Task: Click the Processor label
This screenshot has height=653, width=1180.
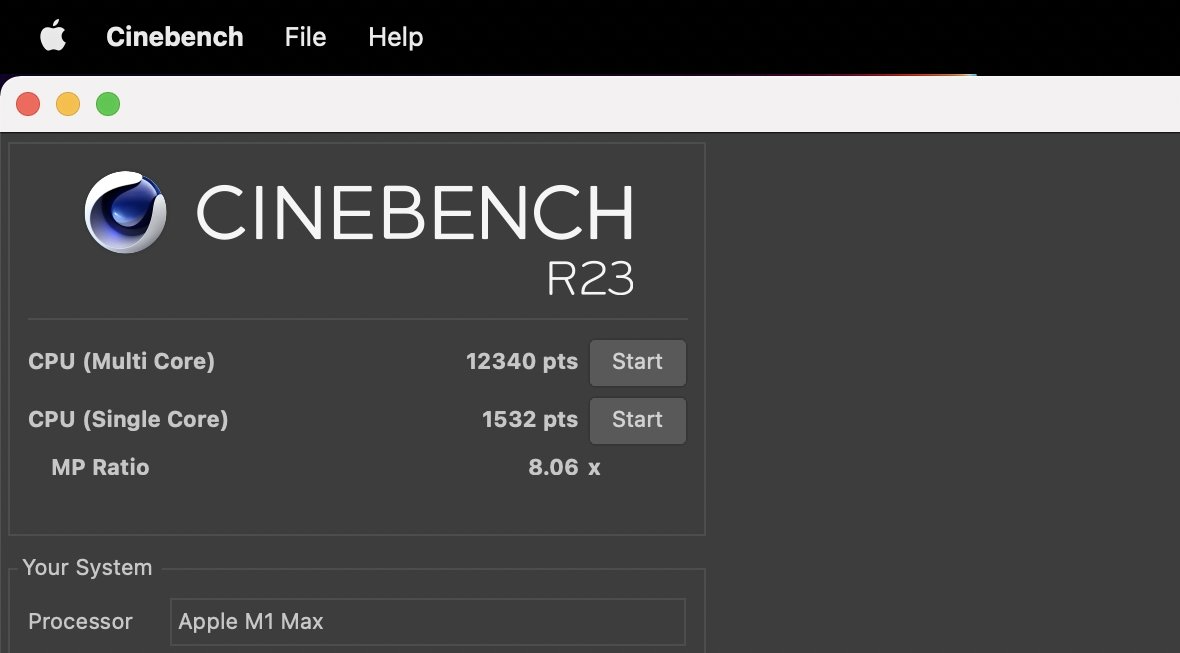Action: click(x=80, y=621)
